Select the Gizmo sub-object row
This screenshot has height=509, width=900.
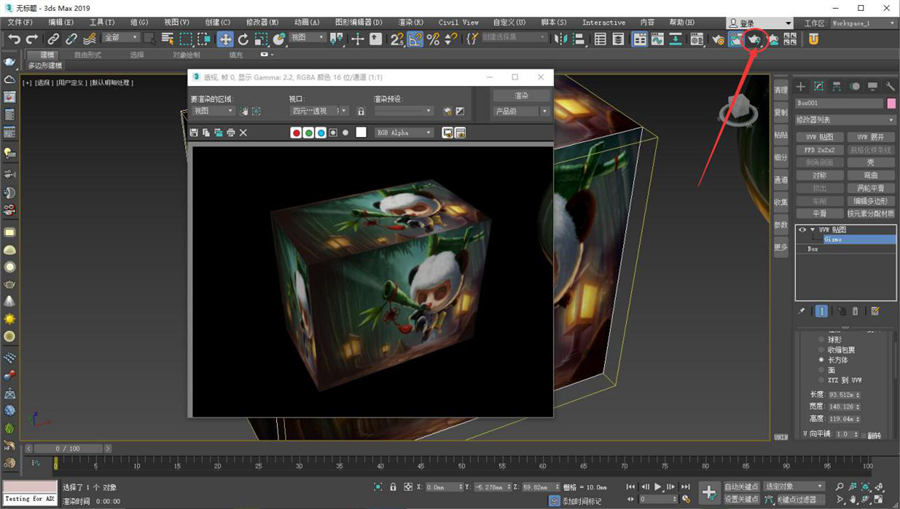tap(859, 239)
